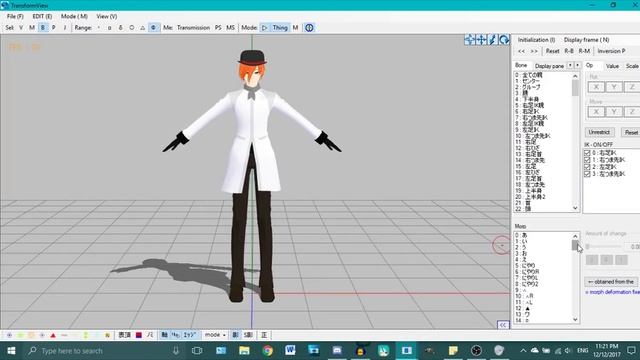The width and height of the screenshot is (640, 360).
Task: Click the viewport four-arrow move icon
Action: (x=469, y=40)
